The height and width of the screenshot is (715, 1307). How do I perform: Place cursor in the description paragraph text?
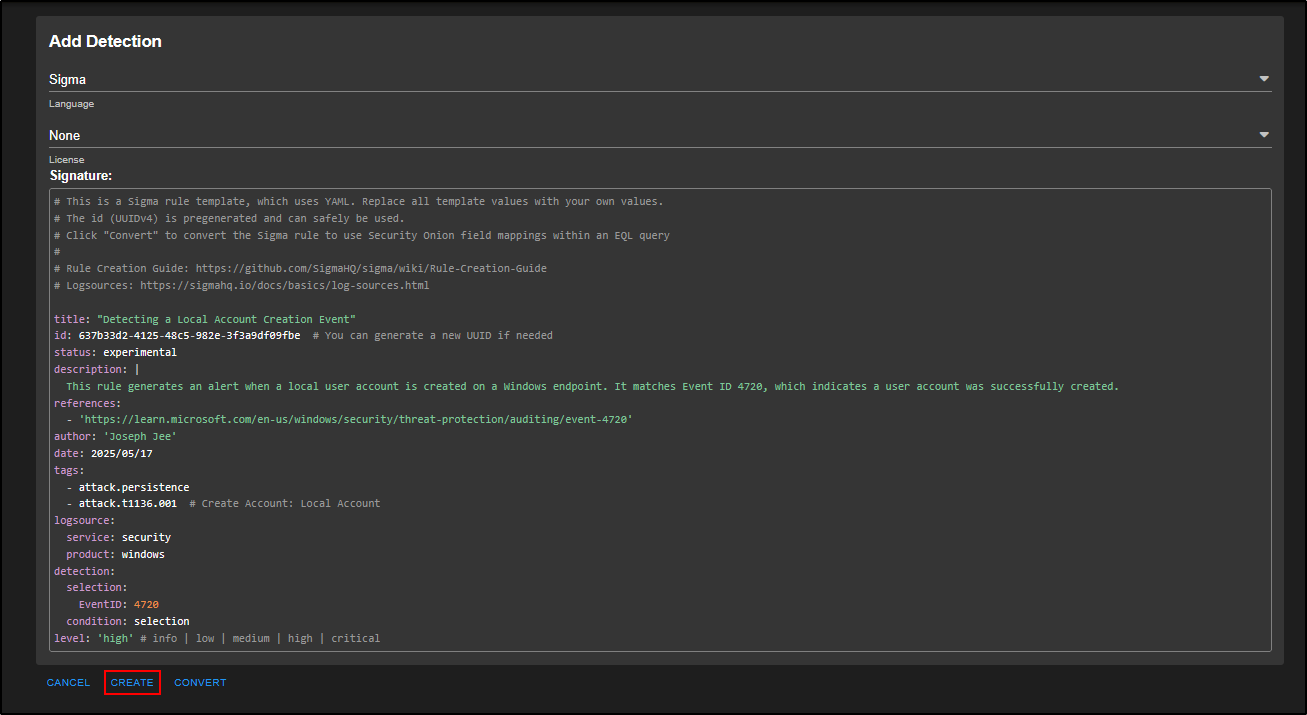(x=590, y=386)
